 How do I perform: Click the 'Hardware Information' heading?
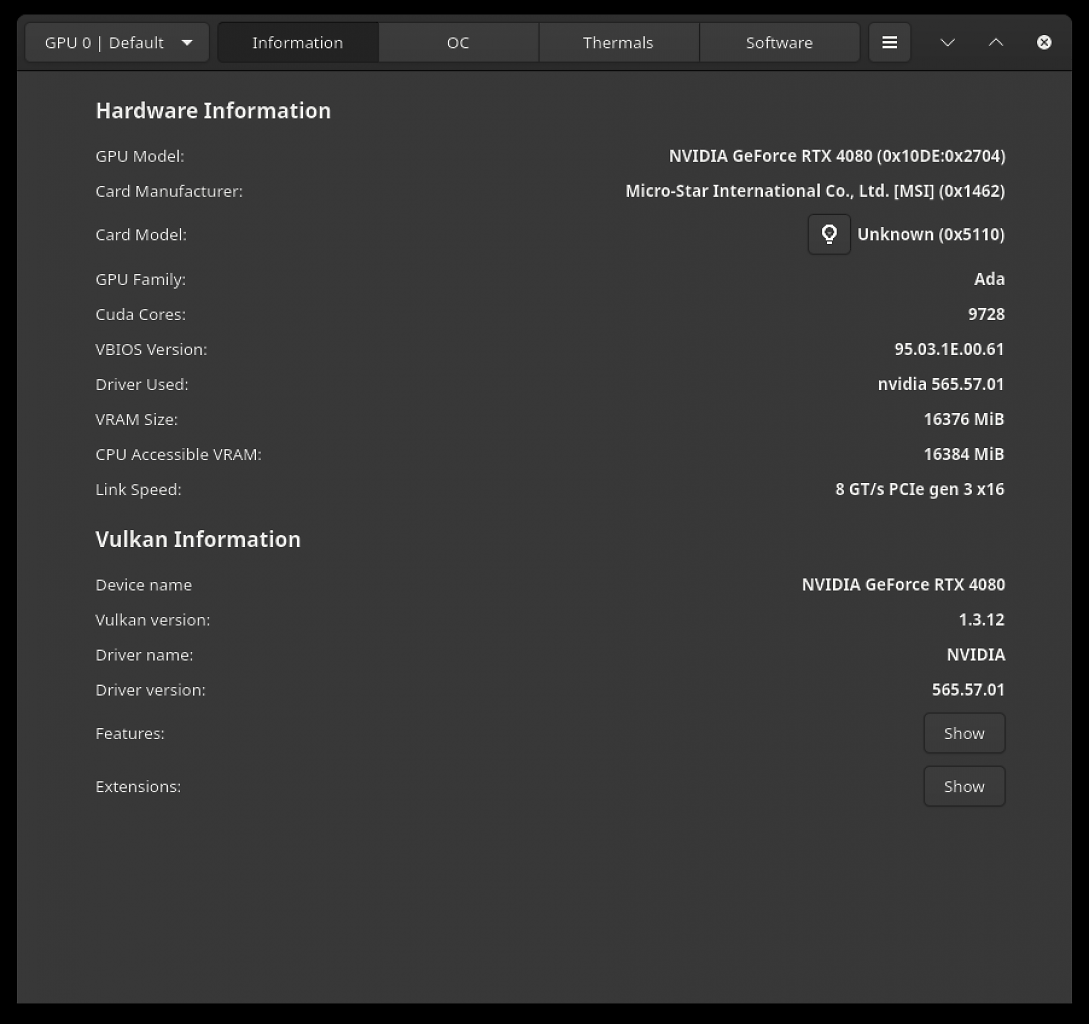(x=213, y=111)
